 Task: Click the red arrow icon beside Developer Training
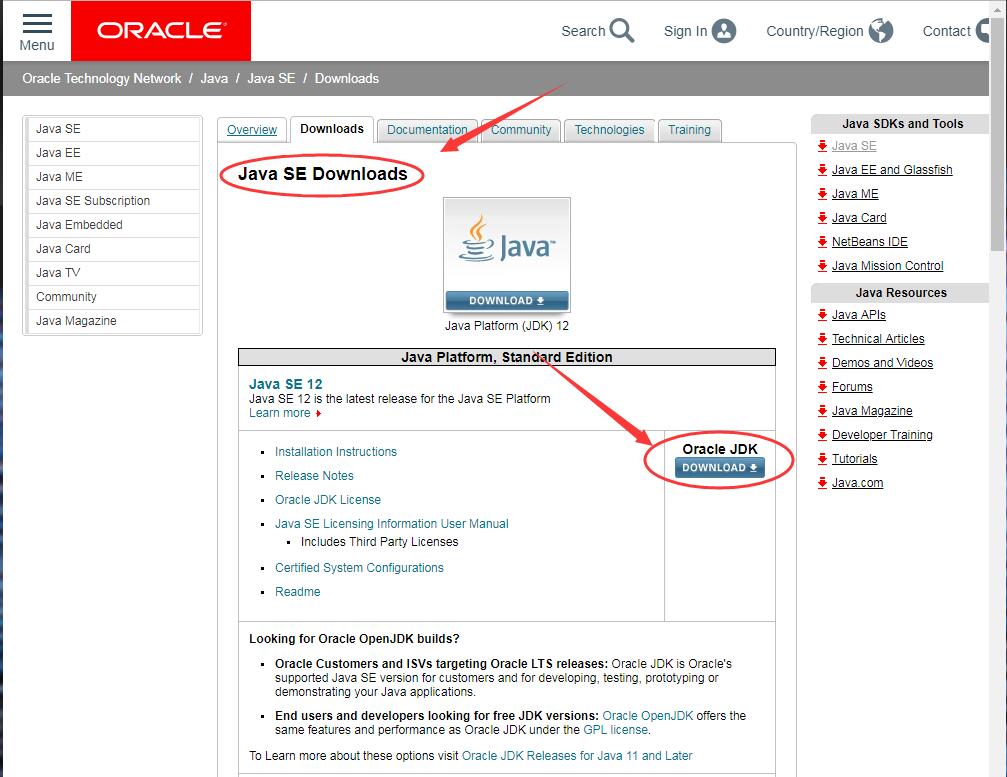[822, 435]
